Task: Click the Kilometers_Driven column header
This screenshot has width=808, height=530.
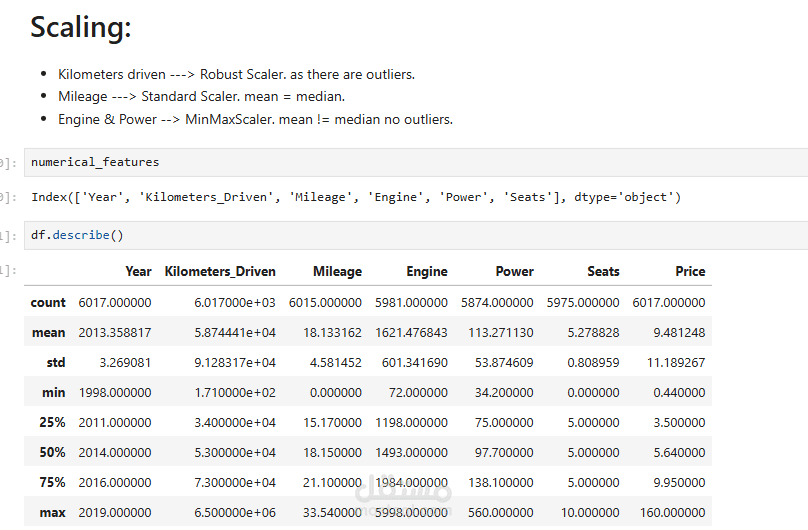Action: [220, 271]
